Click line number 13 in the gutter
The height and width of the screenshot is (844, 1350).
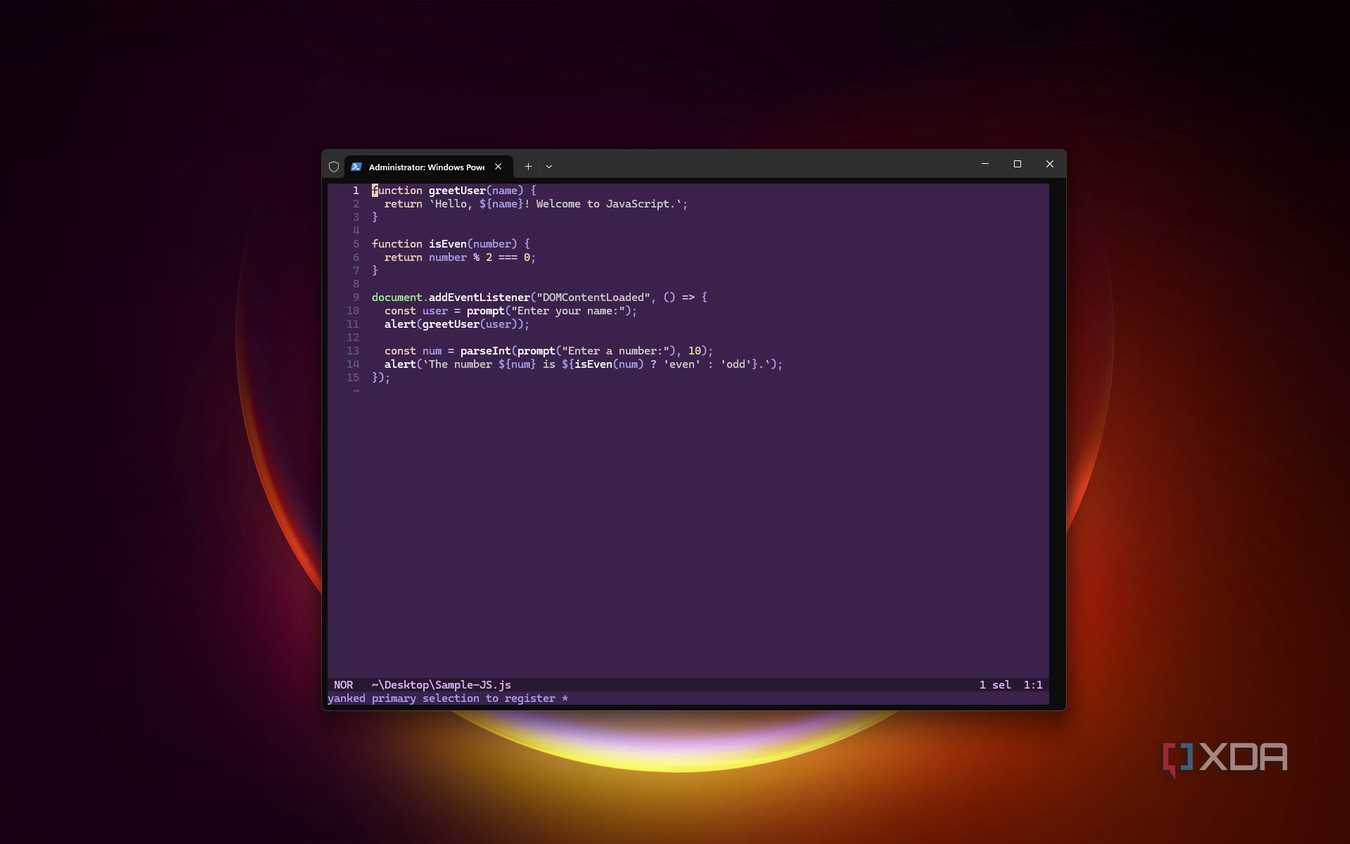[x=352, y=351]
